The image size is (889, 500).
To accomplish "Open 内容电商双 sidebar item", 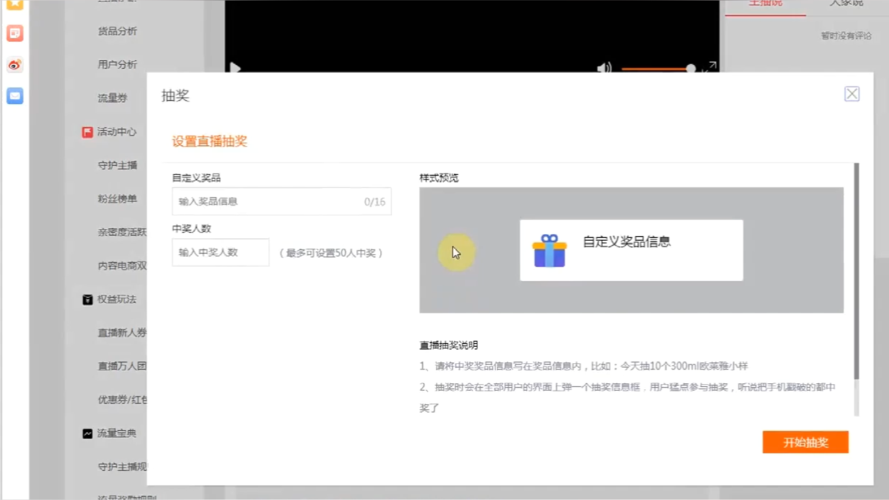I will [122, 265].
